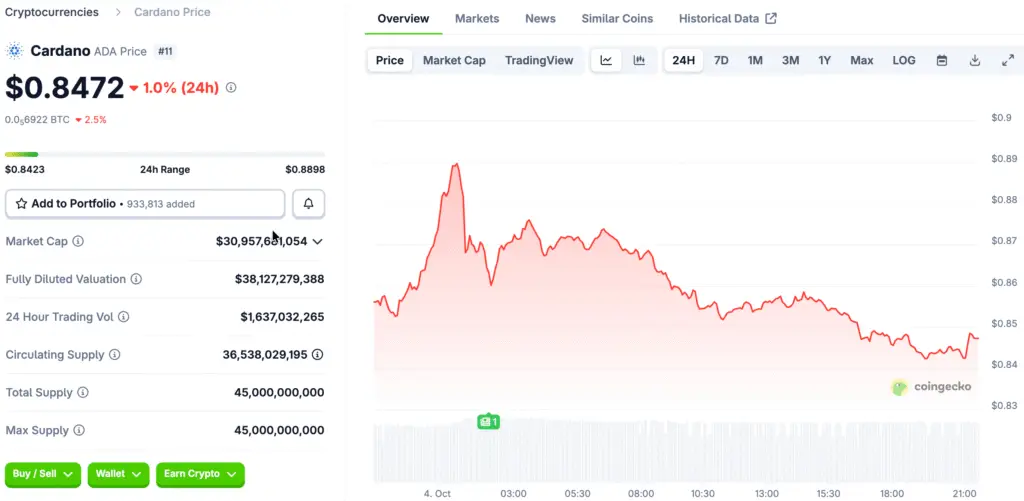Screen dimensions: 1024x501
Task: Open the Earn Crypto dropdown
Action: click(x=200, y=474)
